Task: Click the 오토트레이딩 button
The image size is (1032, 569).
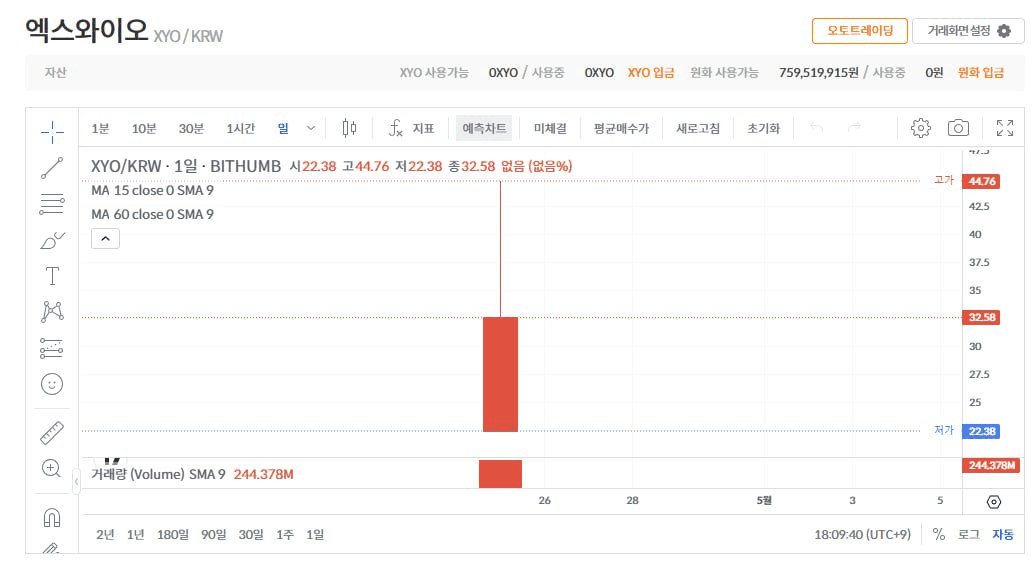Action: pos(859,31)
